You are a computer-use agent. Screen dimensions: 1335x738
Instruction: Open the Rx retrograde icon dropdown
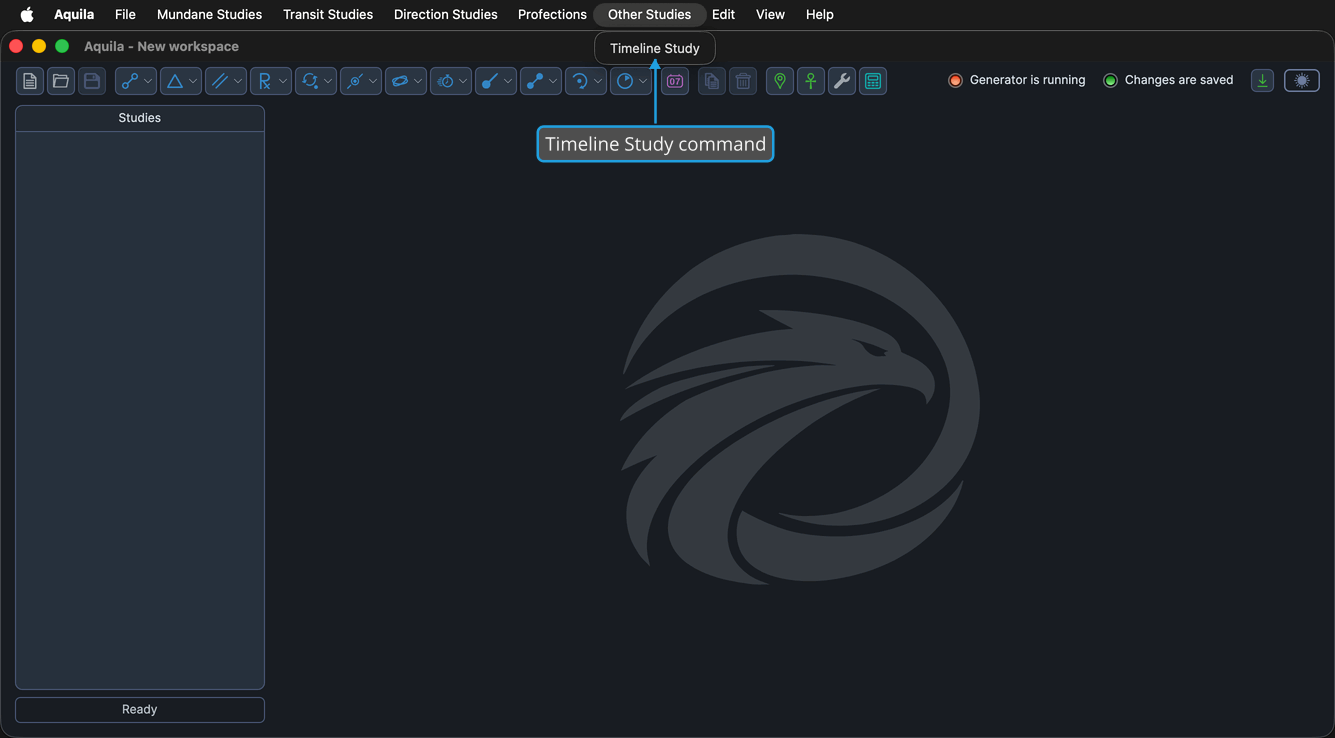coord(271,81)
